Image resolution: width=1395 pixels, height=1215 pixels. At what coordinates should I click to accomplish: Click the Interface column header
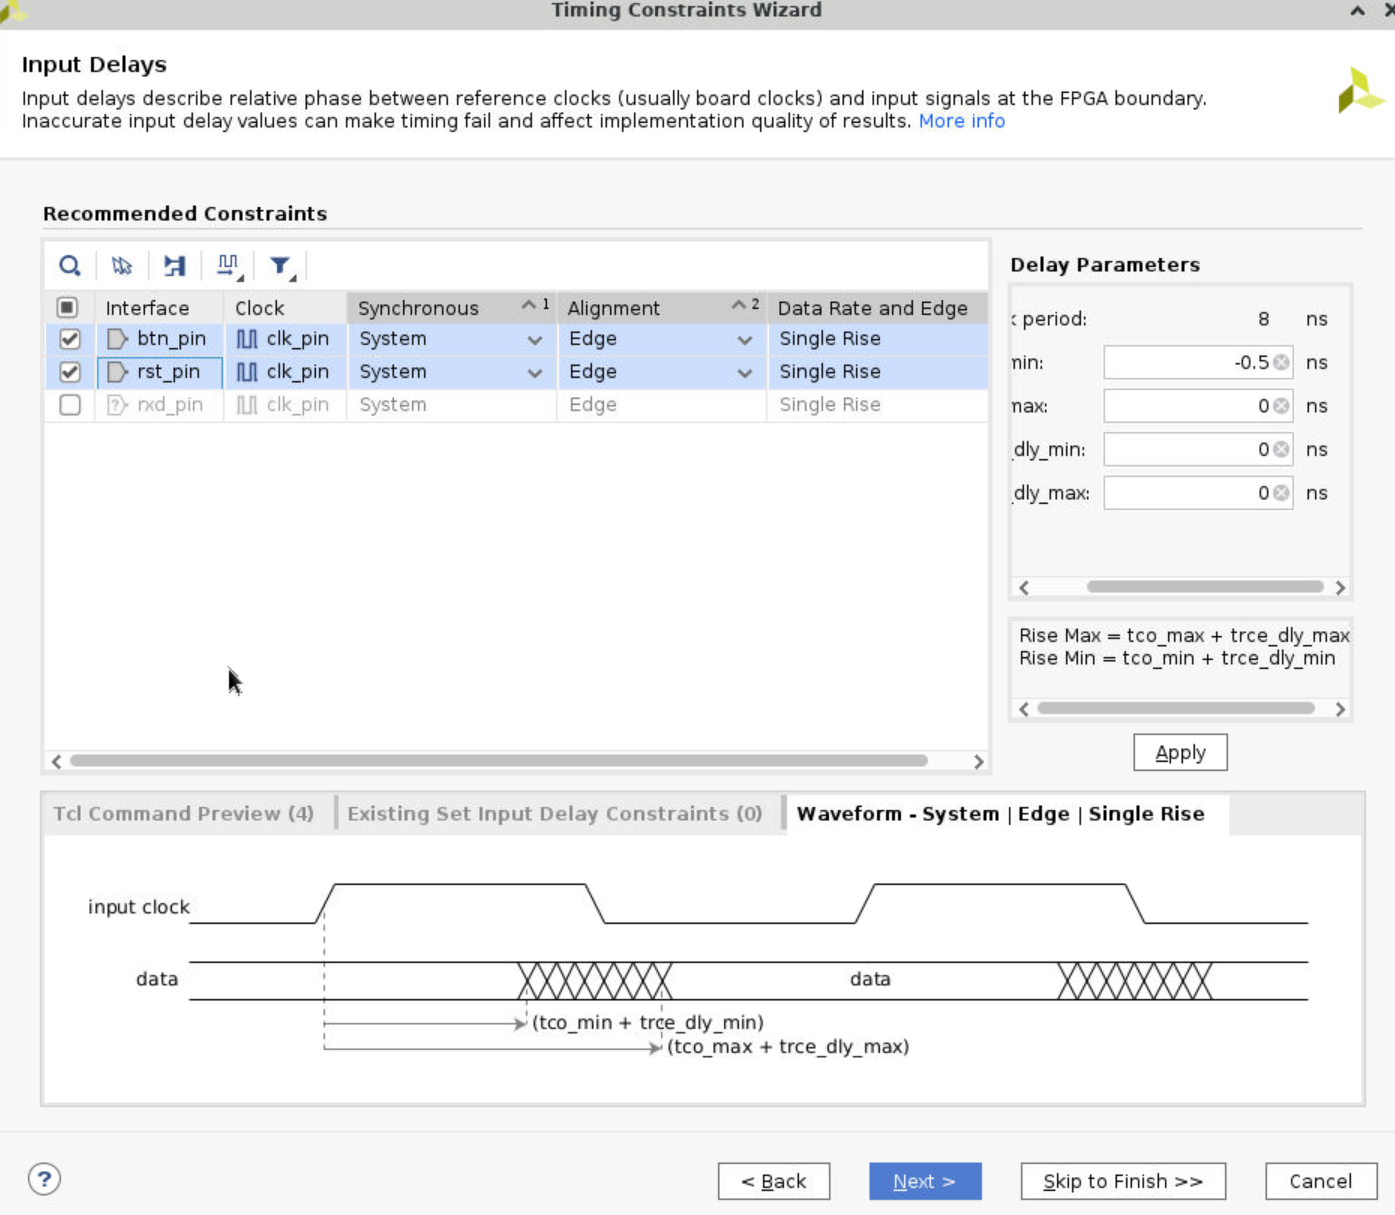(159, 307)
